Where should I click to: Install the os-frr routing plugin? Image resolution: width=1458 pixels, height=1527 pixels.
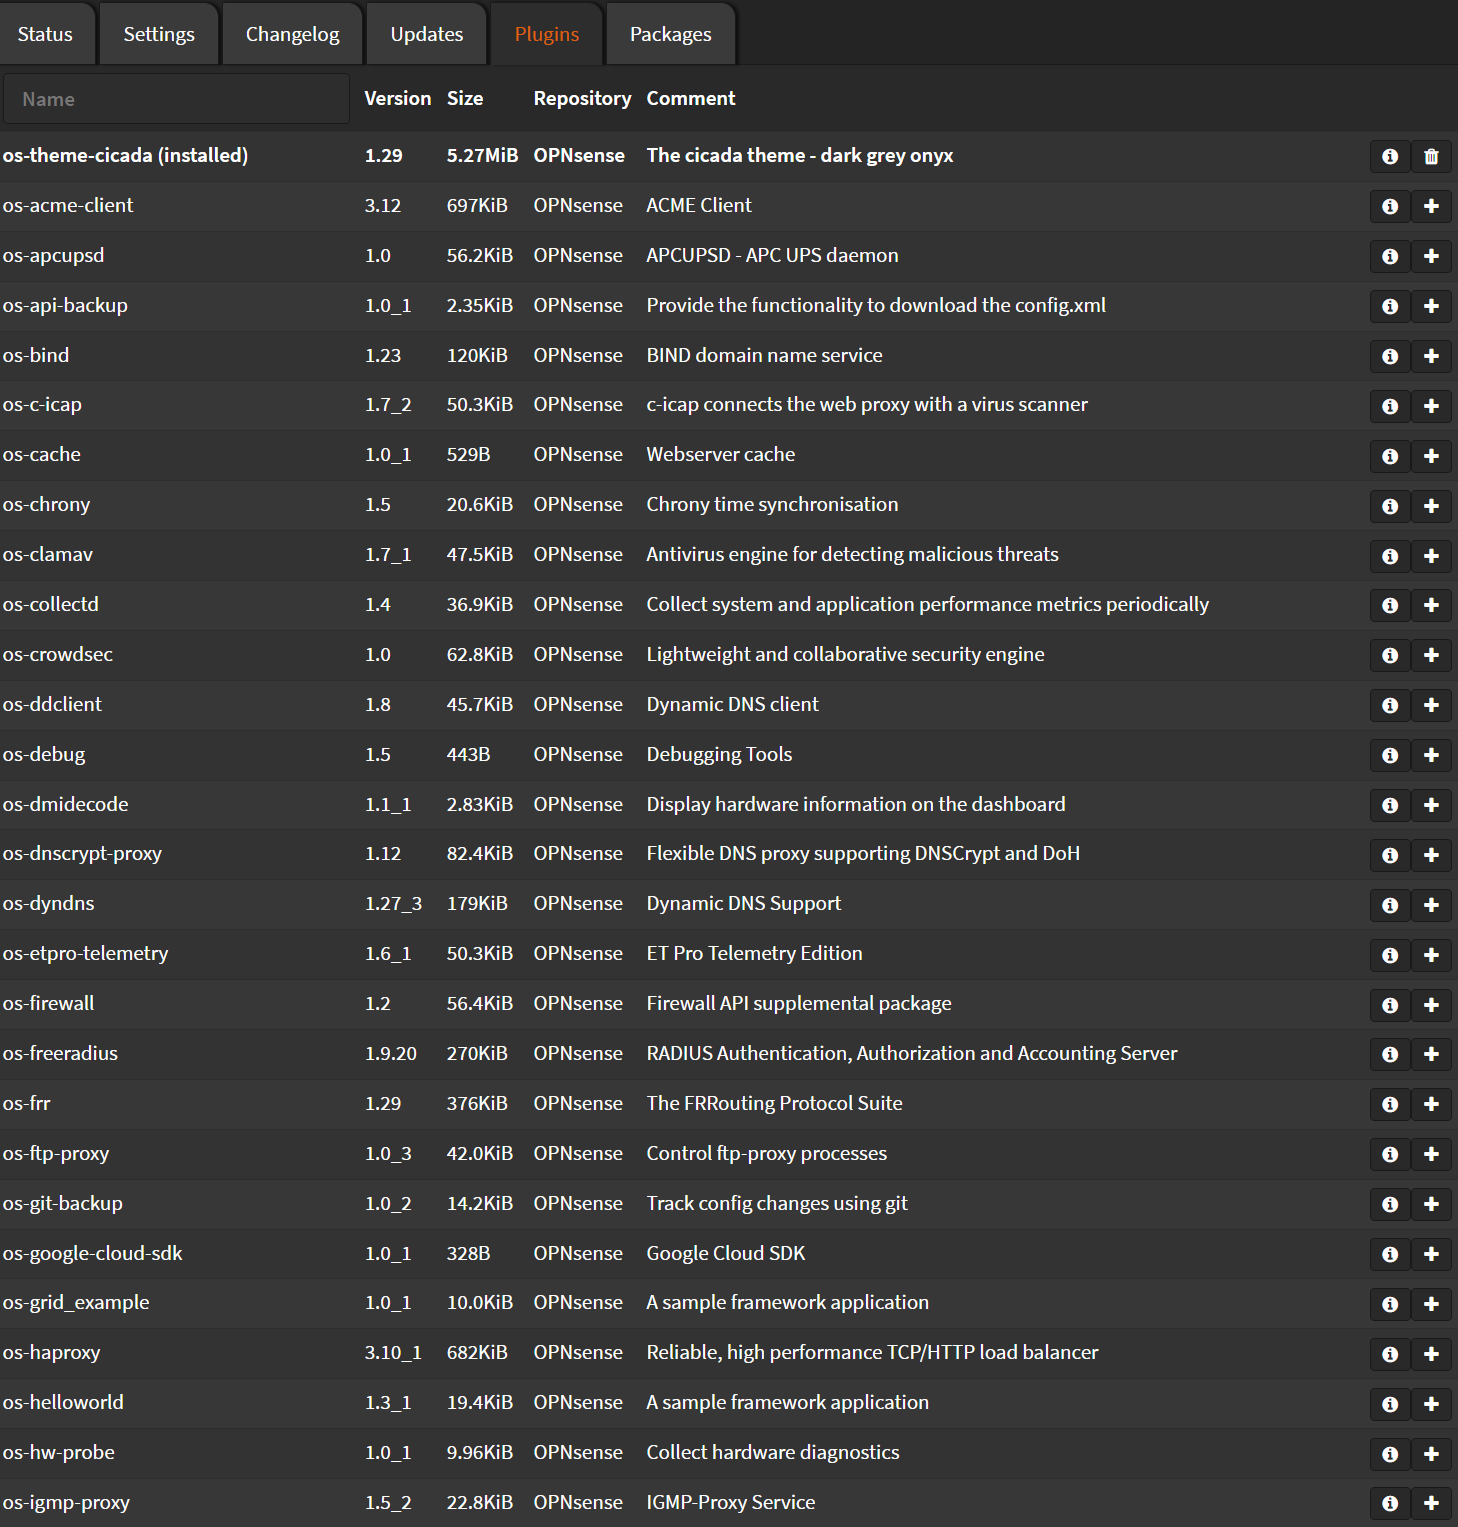pos(1431,1104)
